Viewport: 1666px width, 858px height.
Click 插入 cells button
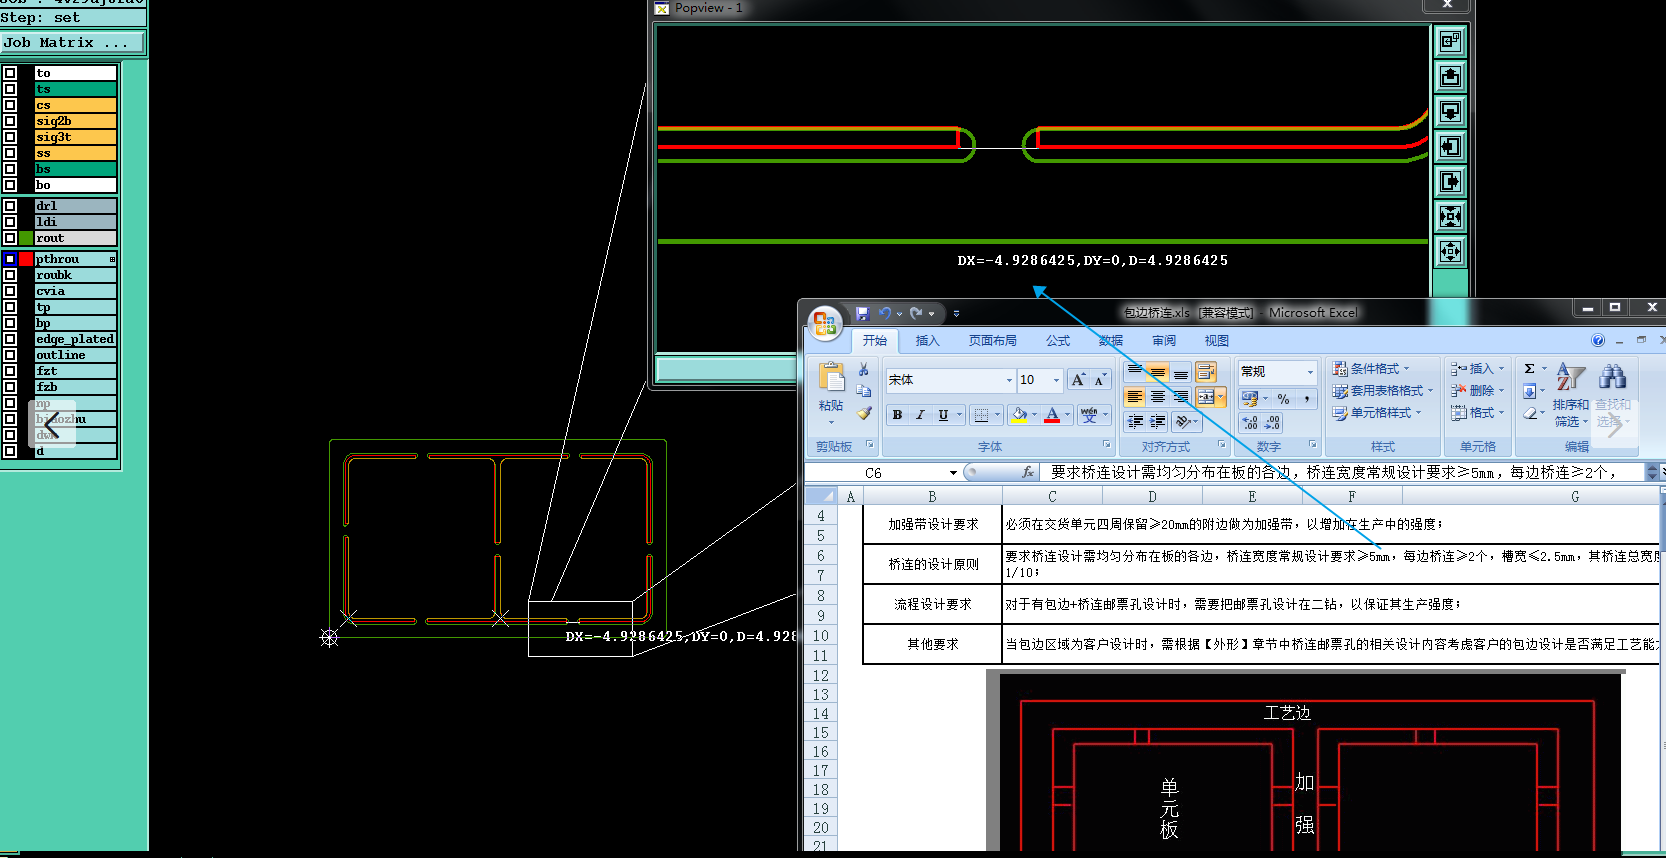(x=1477, y=369)
